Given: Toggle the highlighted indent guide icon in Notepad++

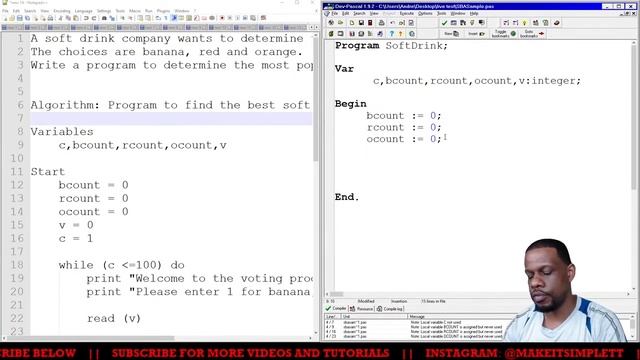Looking at the screenshot, I should 173,18.
